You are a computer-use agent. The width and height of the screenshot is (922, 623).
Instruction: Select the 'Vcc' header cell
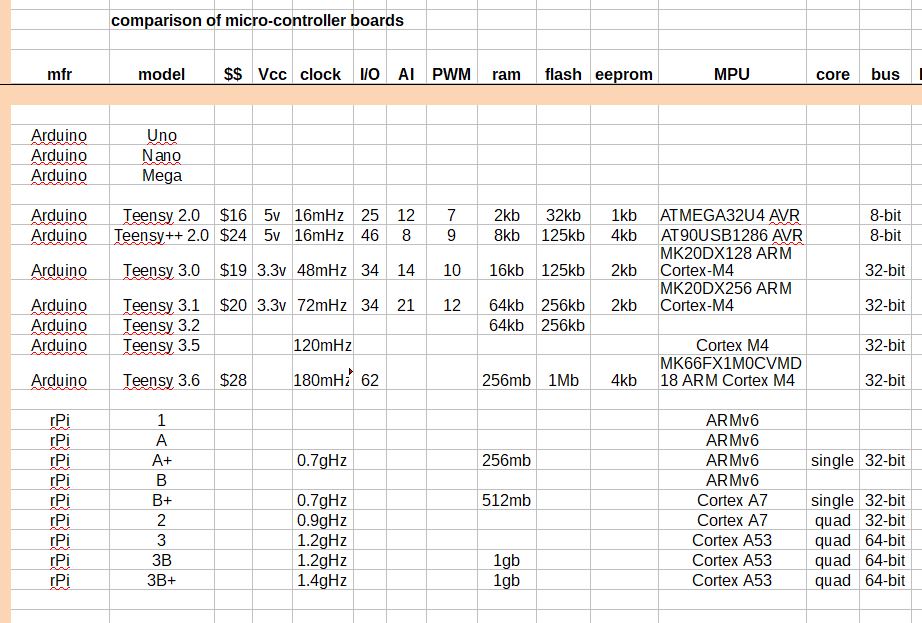click(x=272, y=75)
